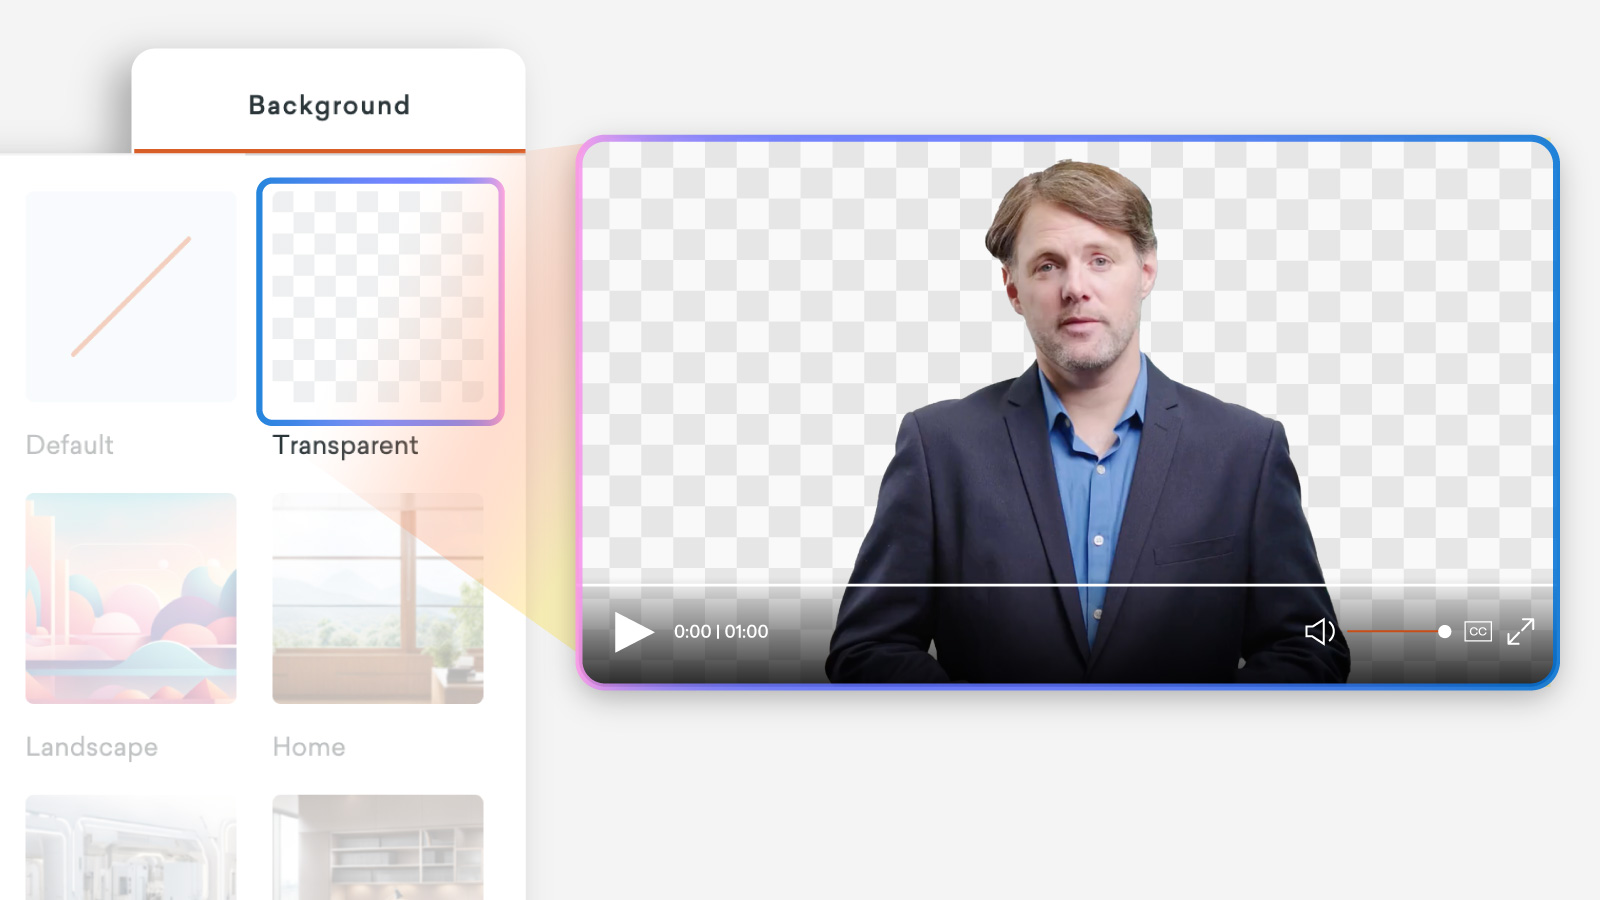Click the "Transparent" text label
Screen dimensions: 1600x900
(345, 445)
